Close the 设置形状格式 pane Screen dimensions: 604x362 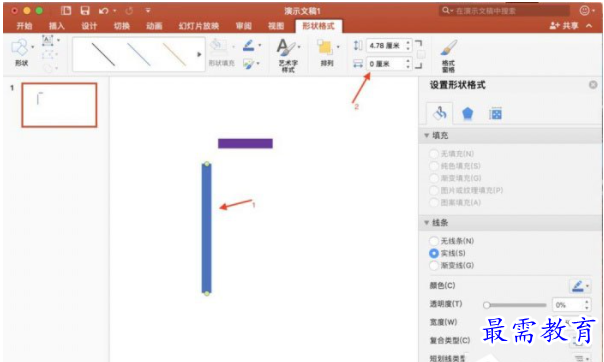(x=593, y=85)
